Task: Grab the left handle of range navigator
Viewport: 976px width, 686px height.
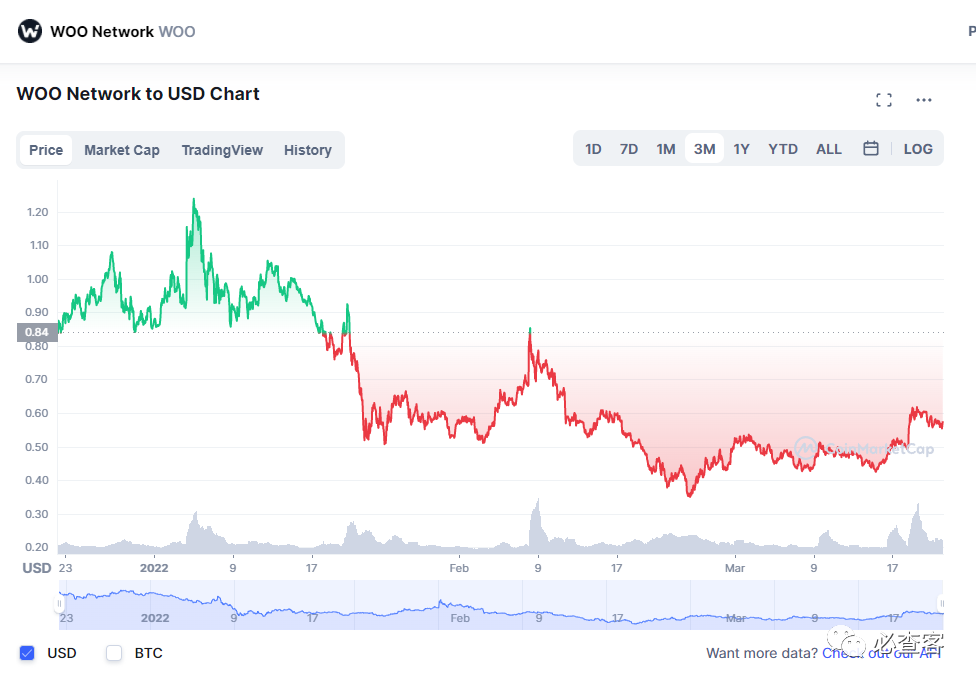Action: tap(60, 603)
